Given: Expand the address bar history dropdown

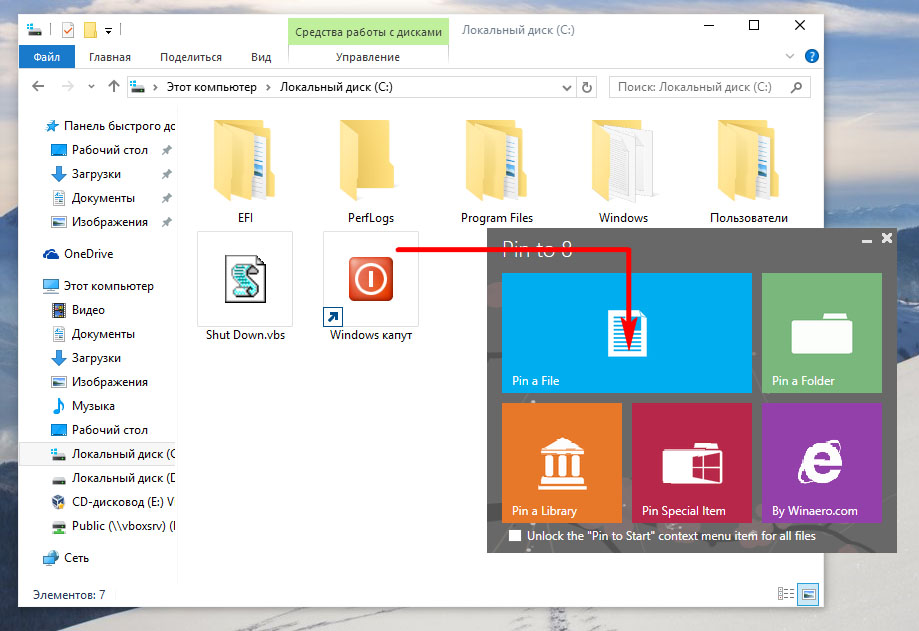Looking at the screenshot, I should 566,88.
